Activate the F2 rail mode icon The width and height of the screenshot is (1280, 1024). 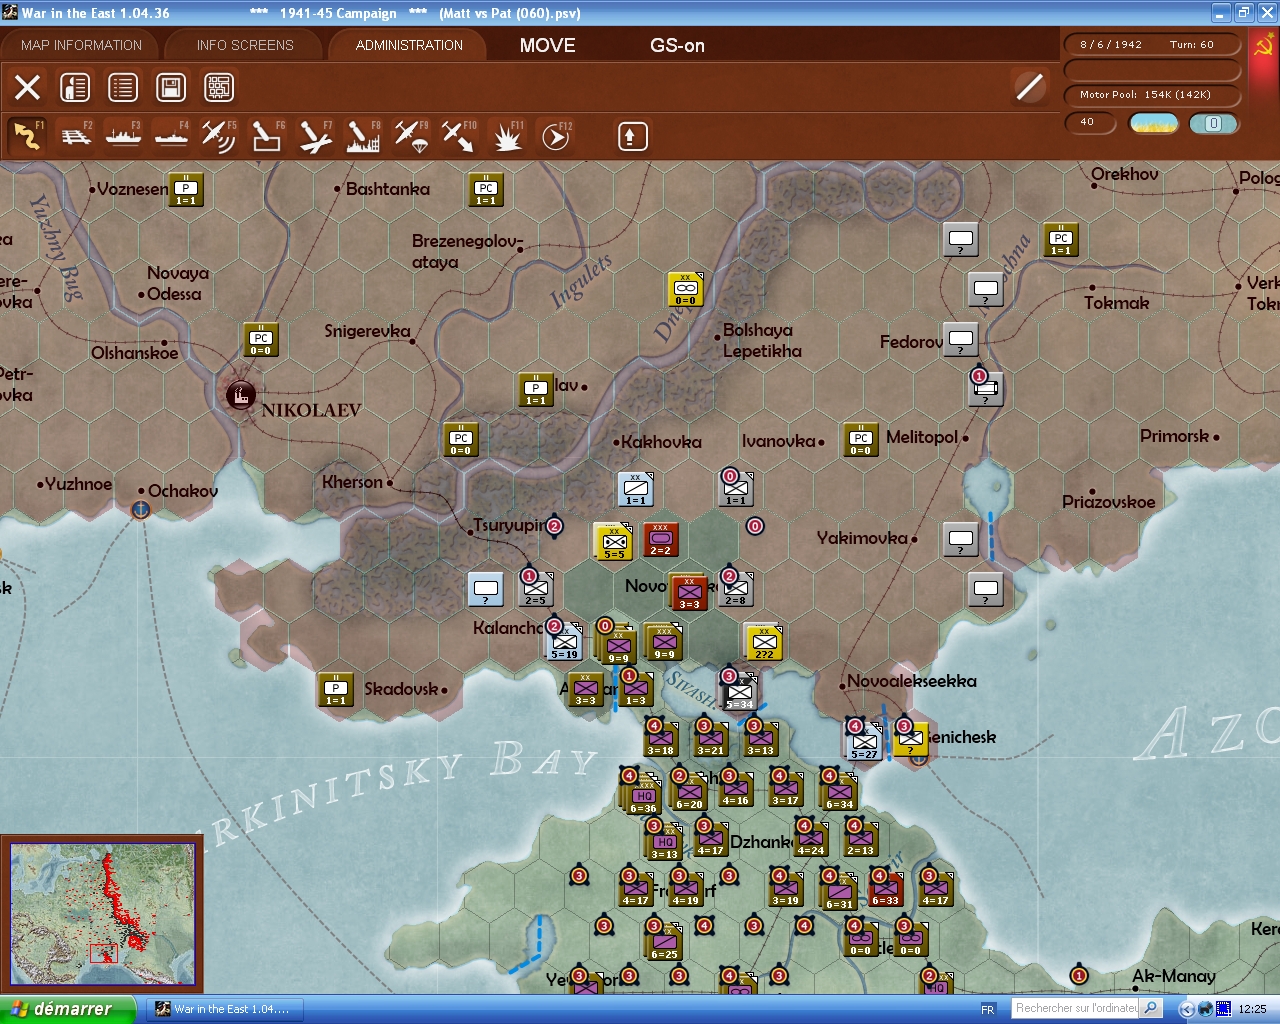[x=76, y=136]
